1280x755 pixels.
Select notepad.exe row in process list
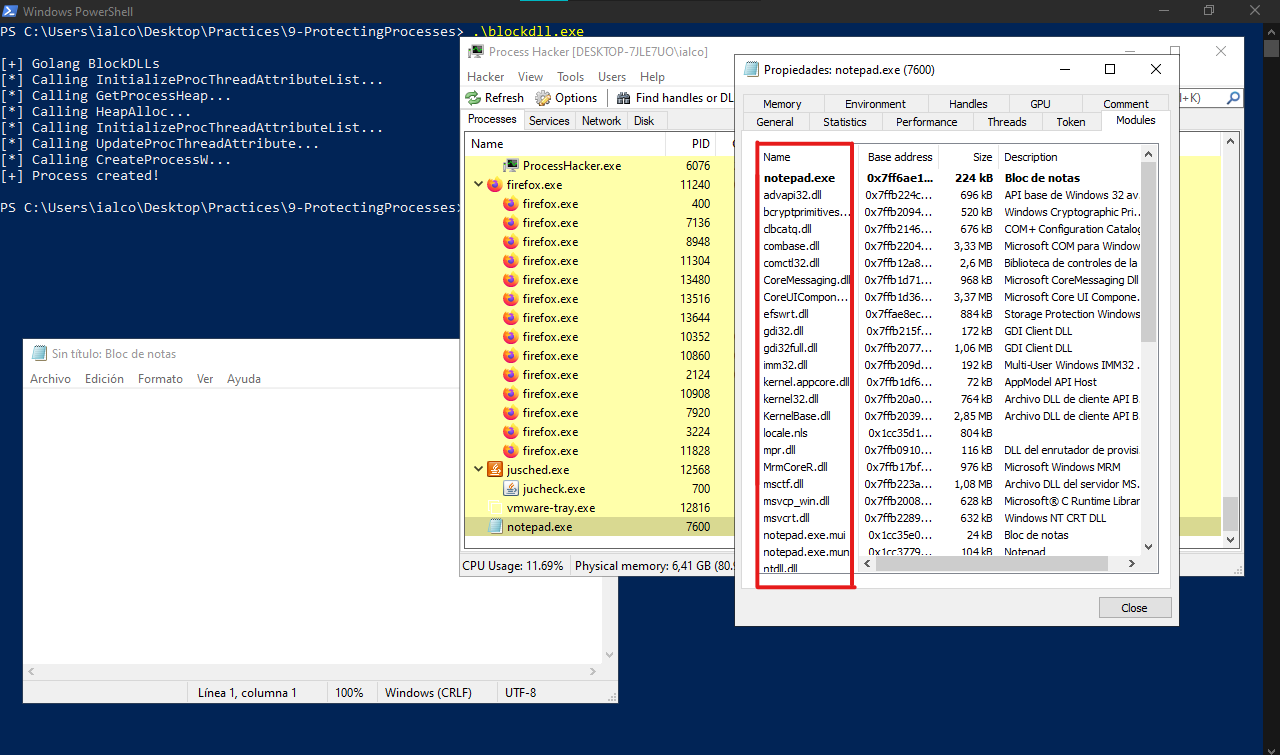click(598, 527)
